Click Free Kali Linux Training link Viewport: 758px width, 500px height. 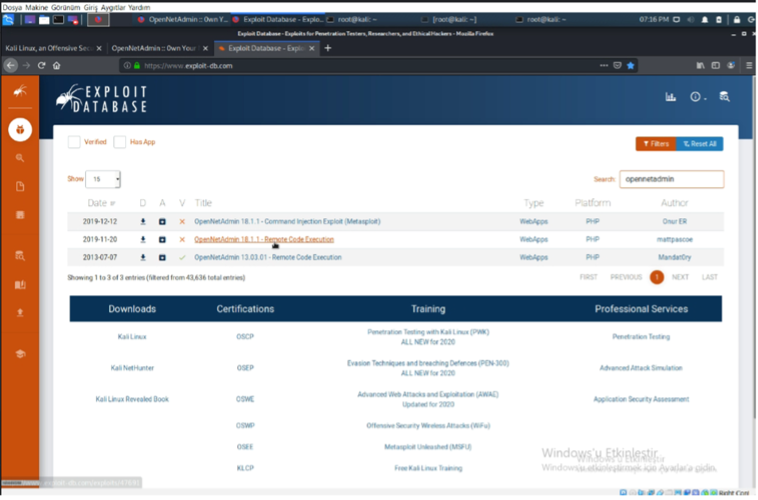pyautogui.click(x=428, y=469)
